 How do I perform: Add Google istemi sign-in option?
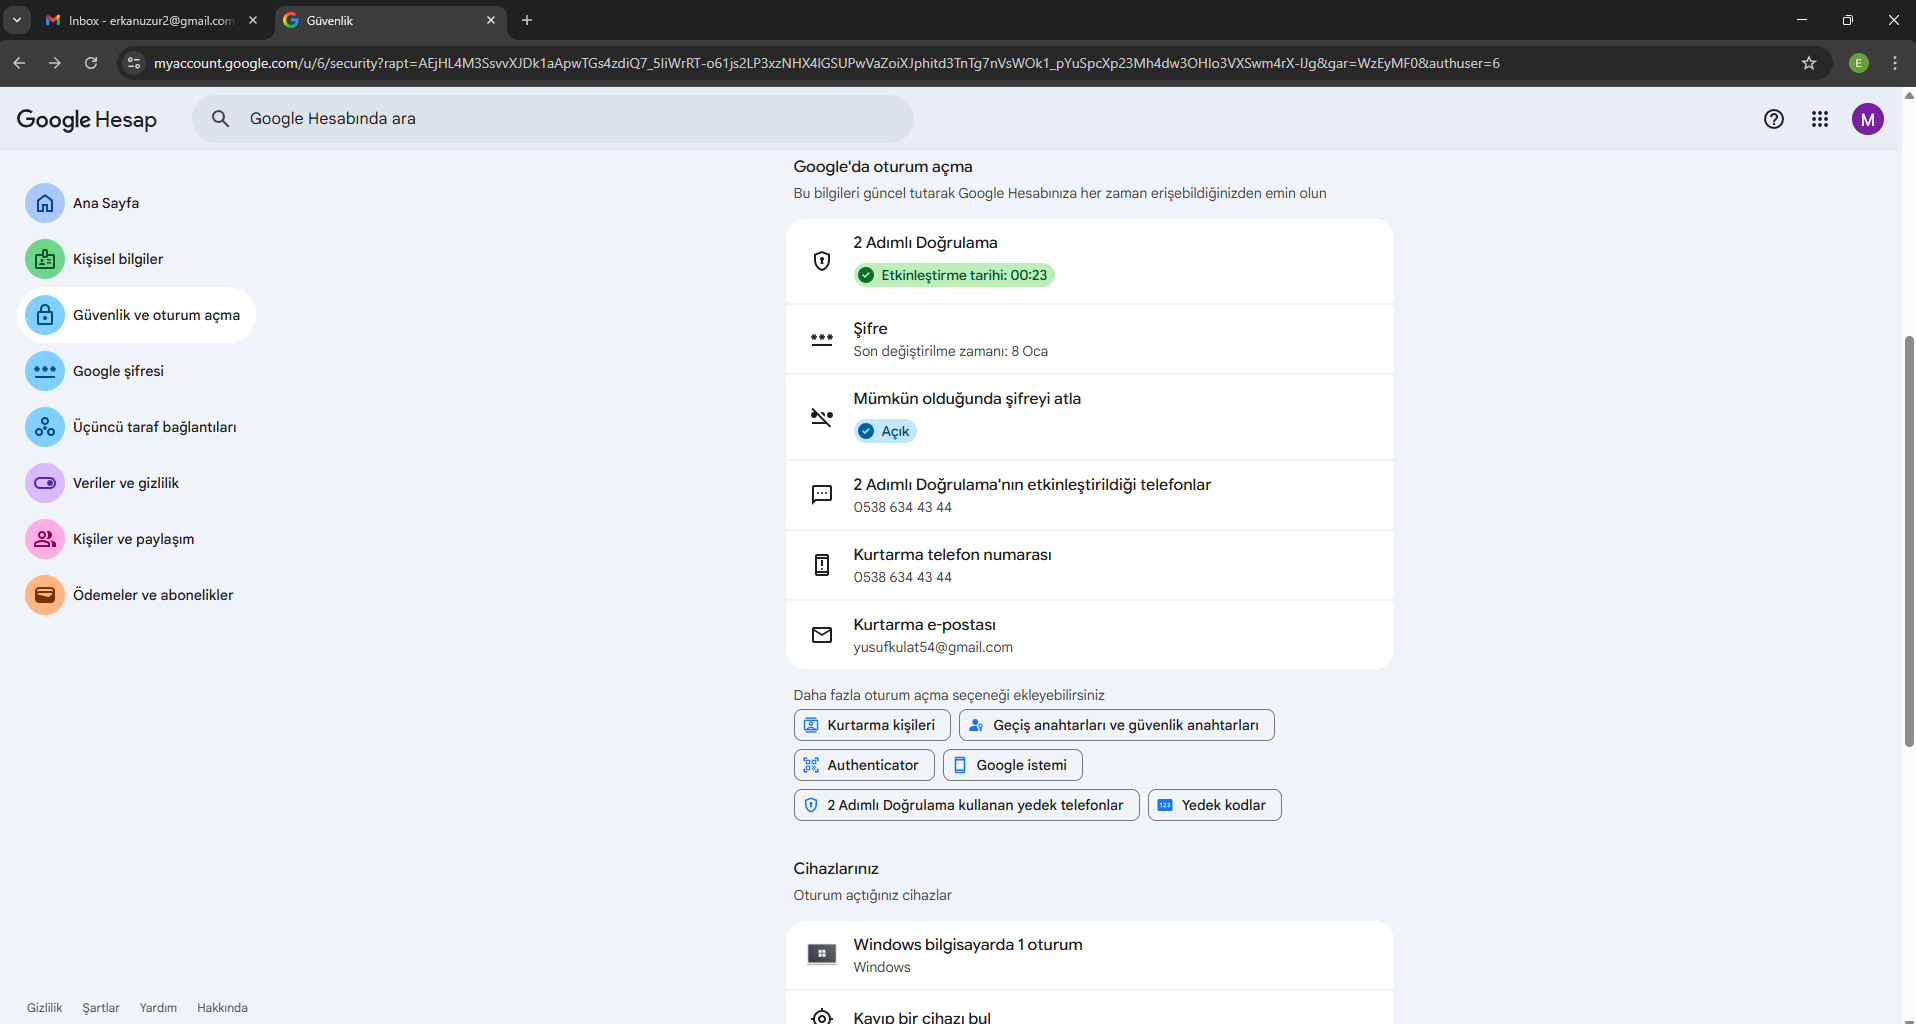[x=1013, y=765]
